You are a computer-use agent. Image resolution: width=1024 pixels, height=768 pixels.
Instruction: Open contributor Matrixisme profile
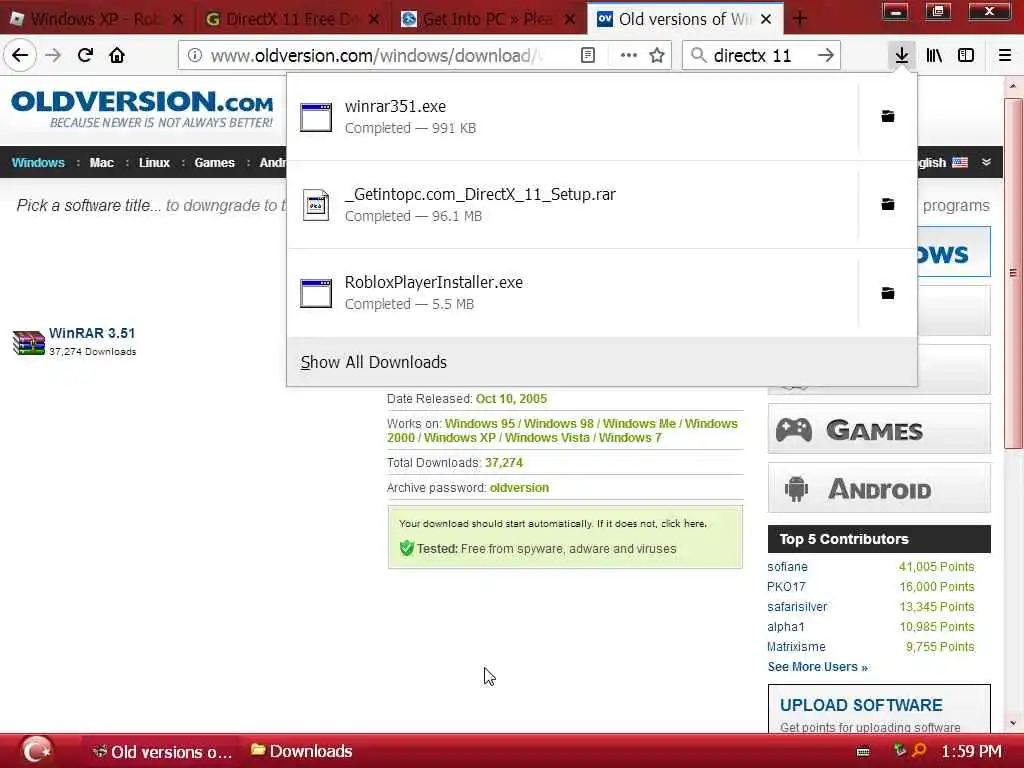[x=796, y=647]
